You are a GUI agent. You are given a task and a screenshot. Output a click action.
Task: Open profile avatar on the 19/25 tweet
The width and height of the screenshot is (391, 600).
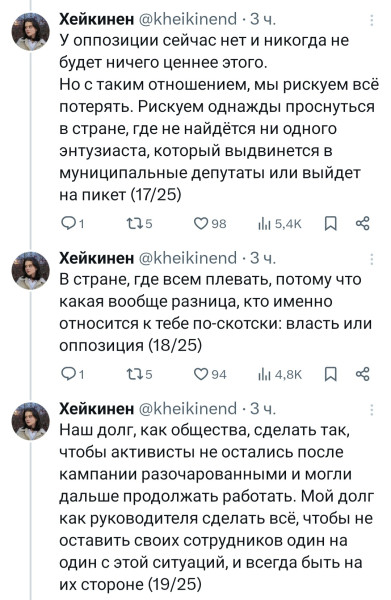(31, 421)
